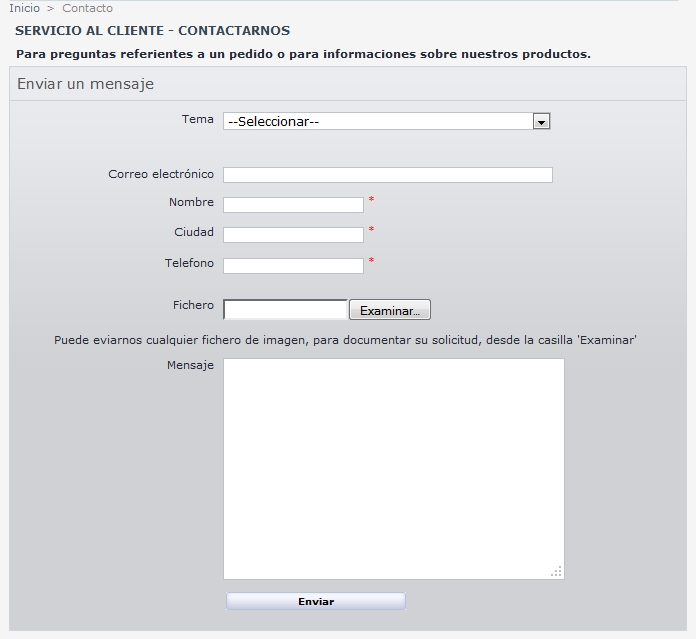Screen dimensions: 696x639
Task: Click the 'Enviar un mensaje' heading
Action: coord(86,84)
